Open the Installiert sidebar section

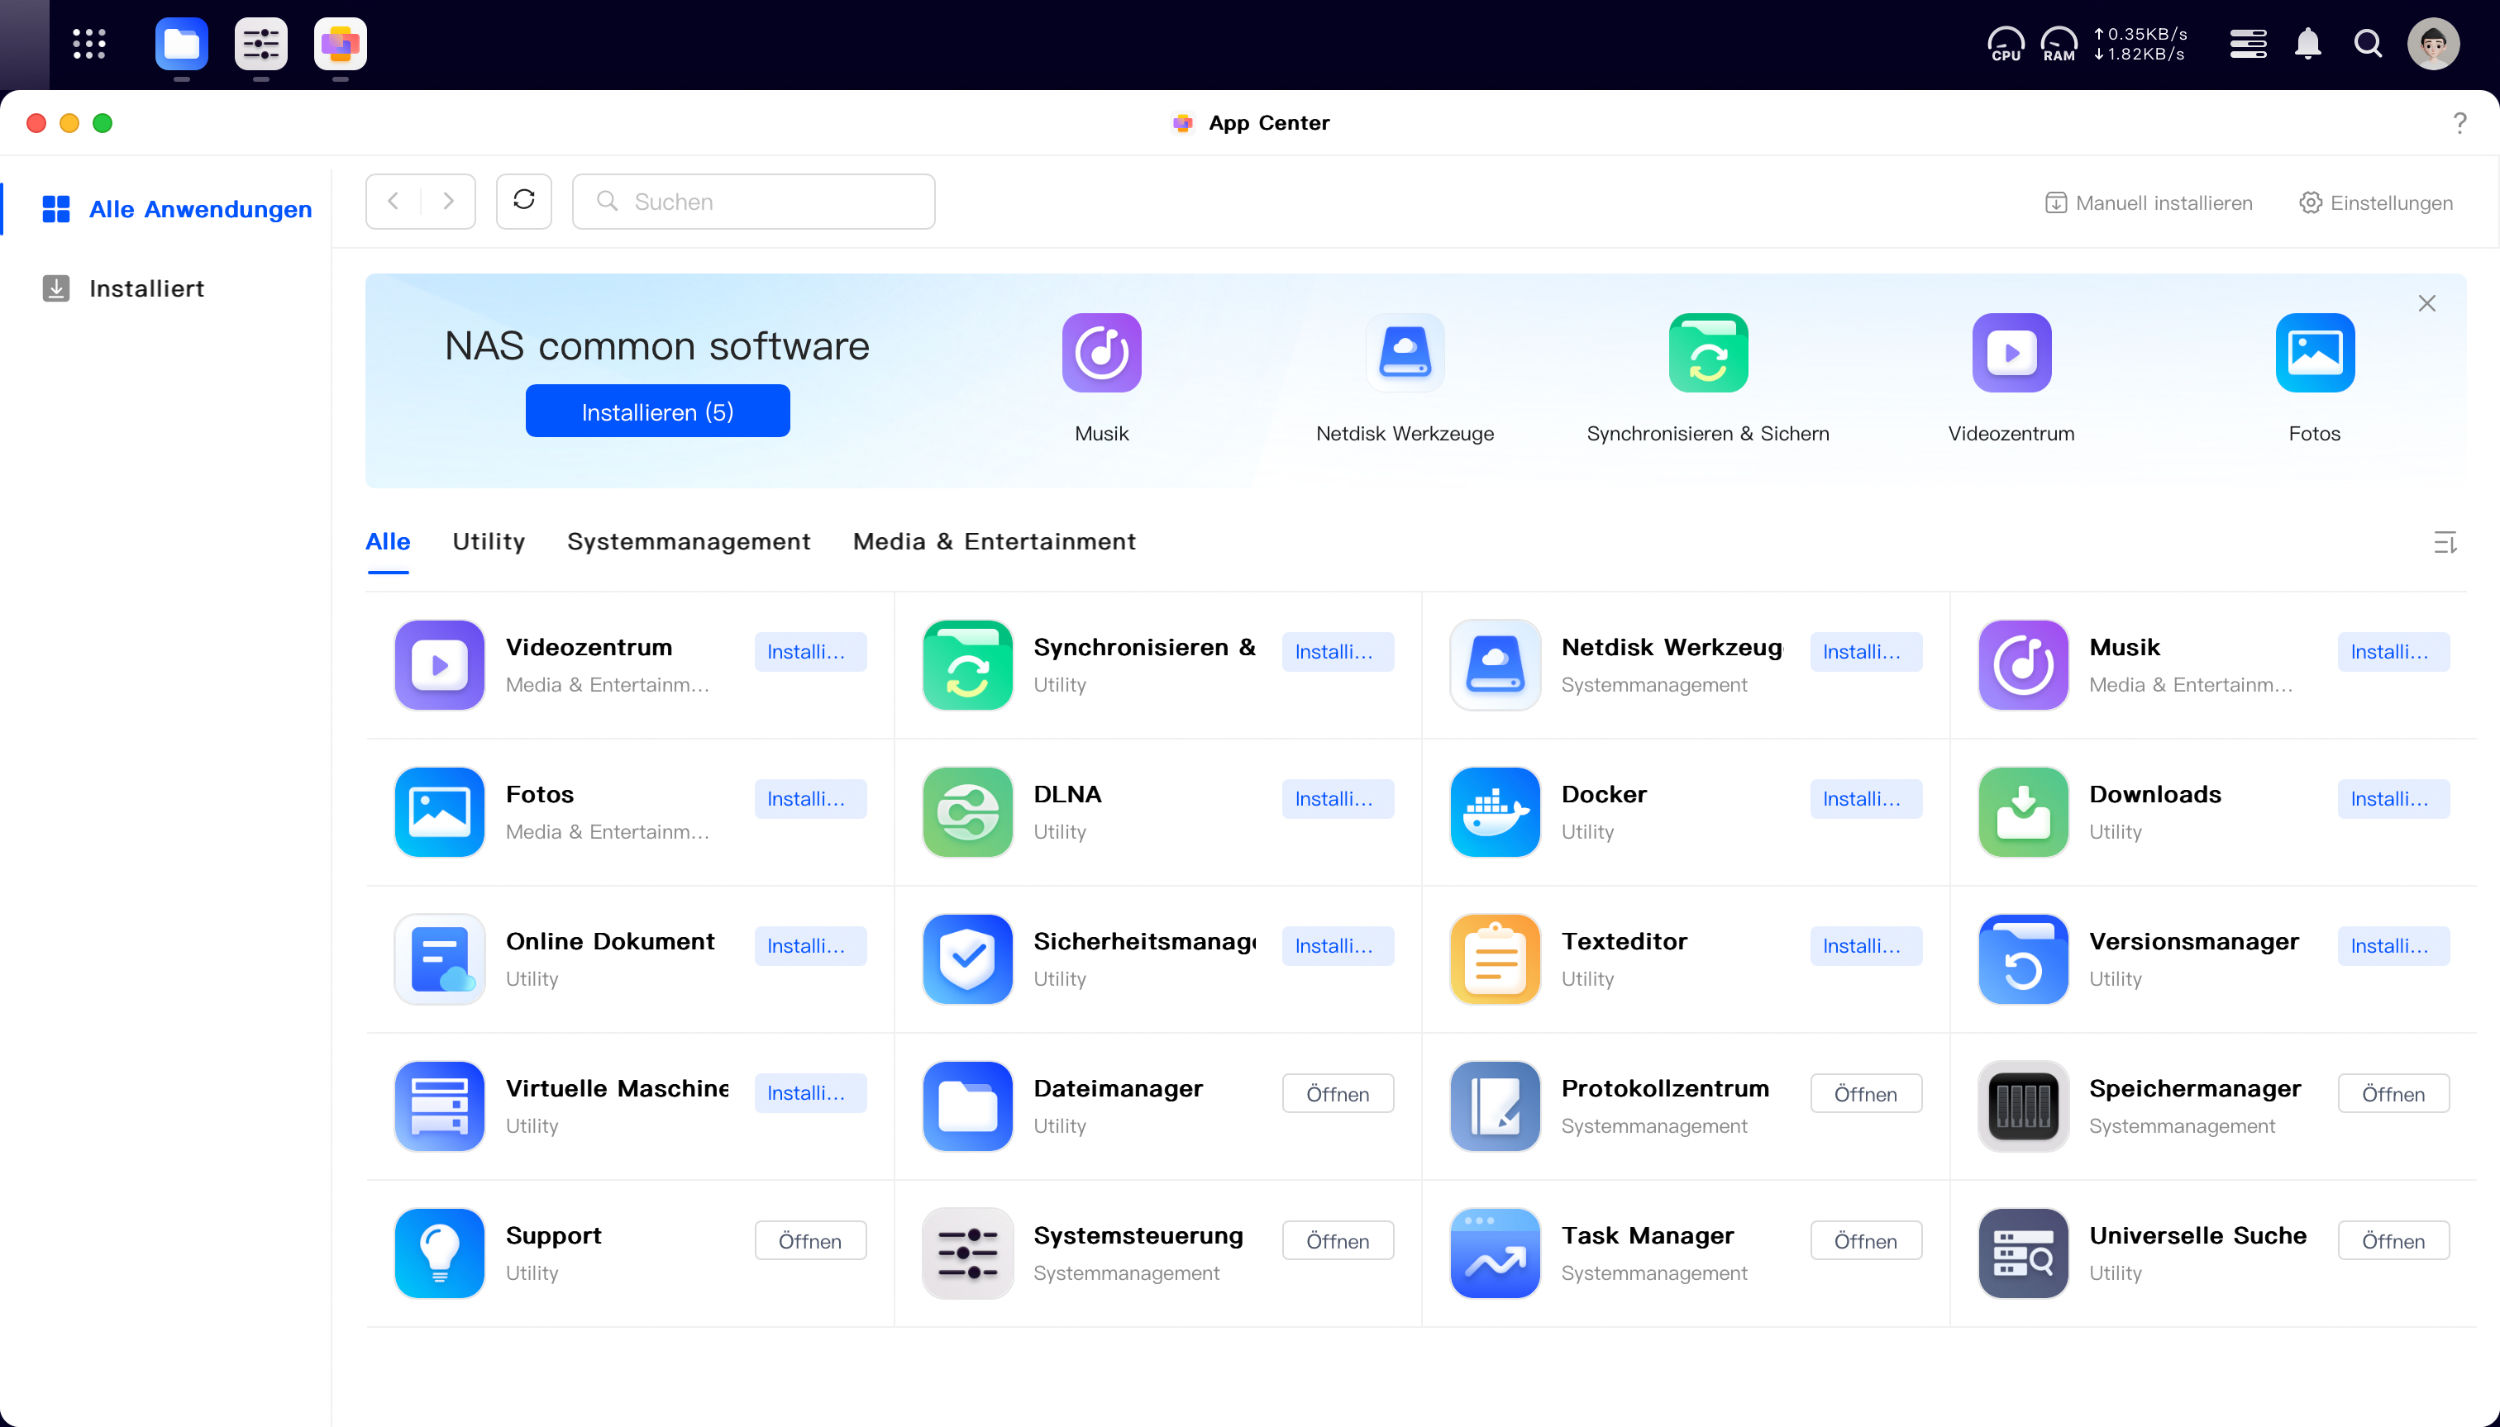pyautogui.click(x=146, y=288)
